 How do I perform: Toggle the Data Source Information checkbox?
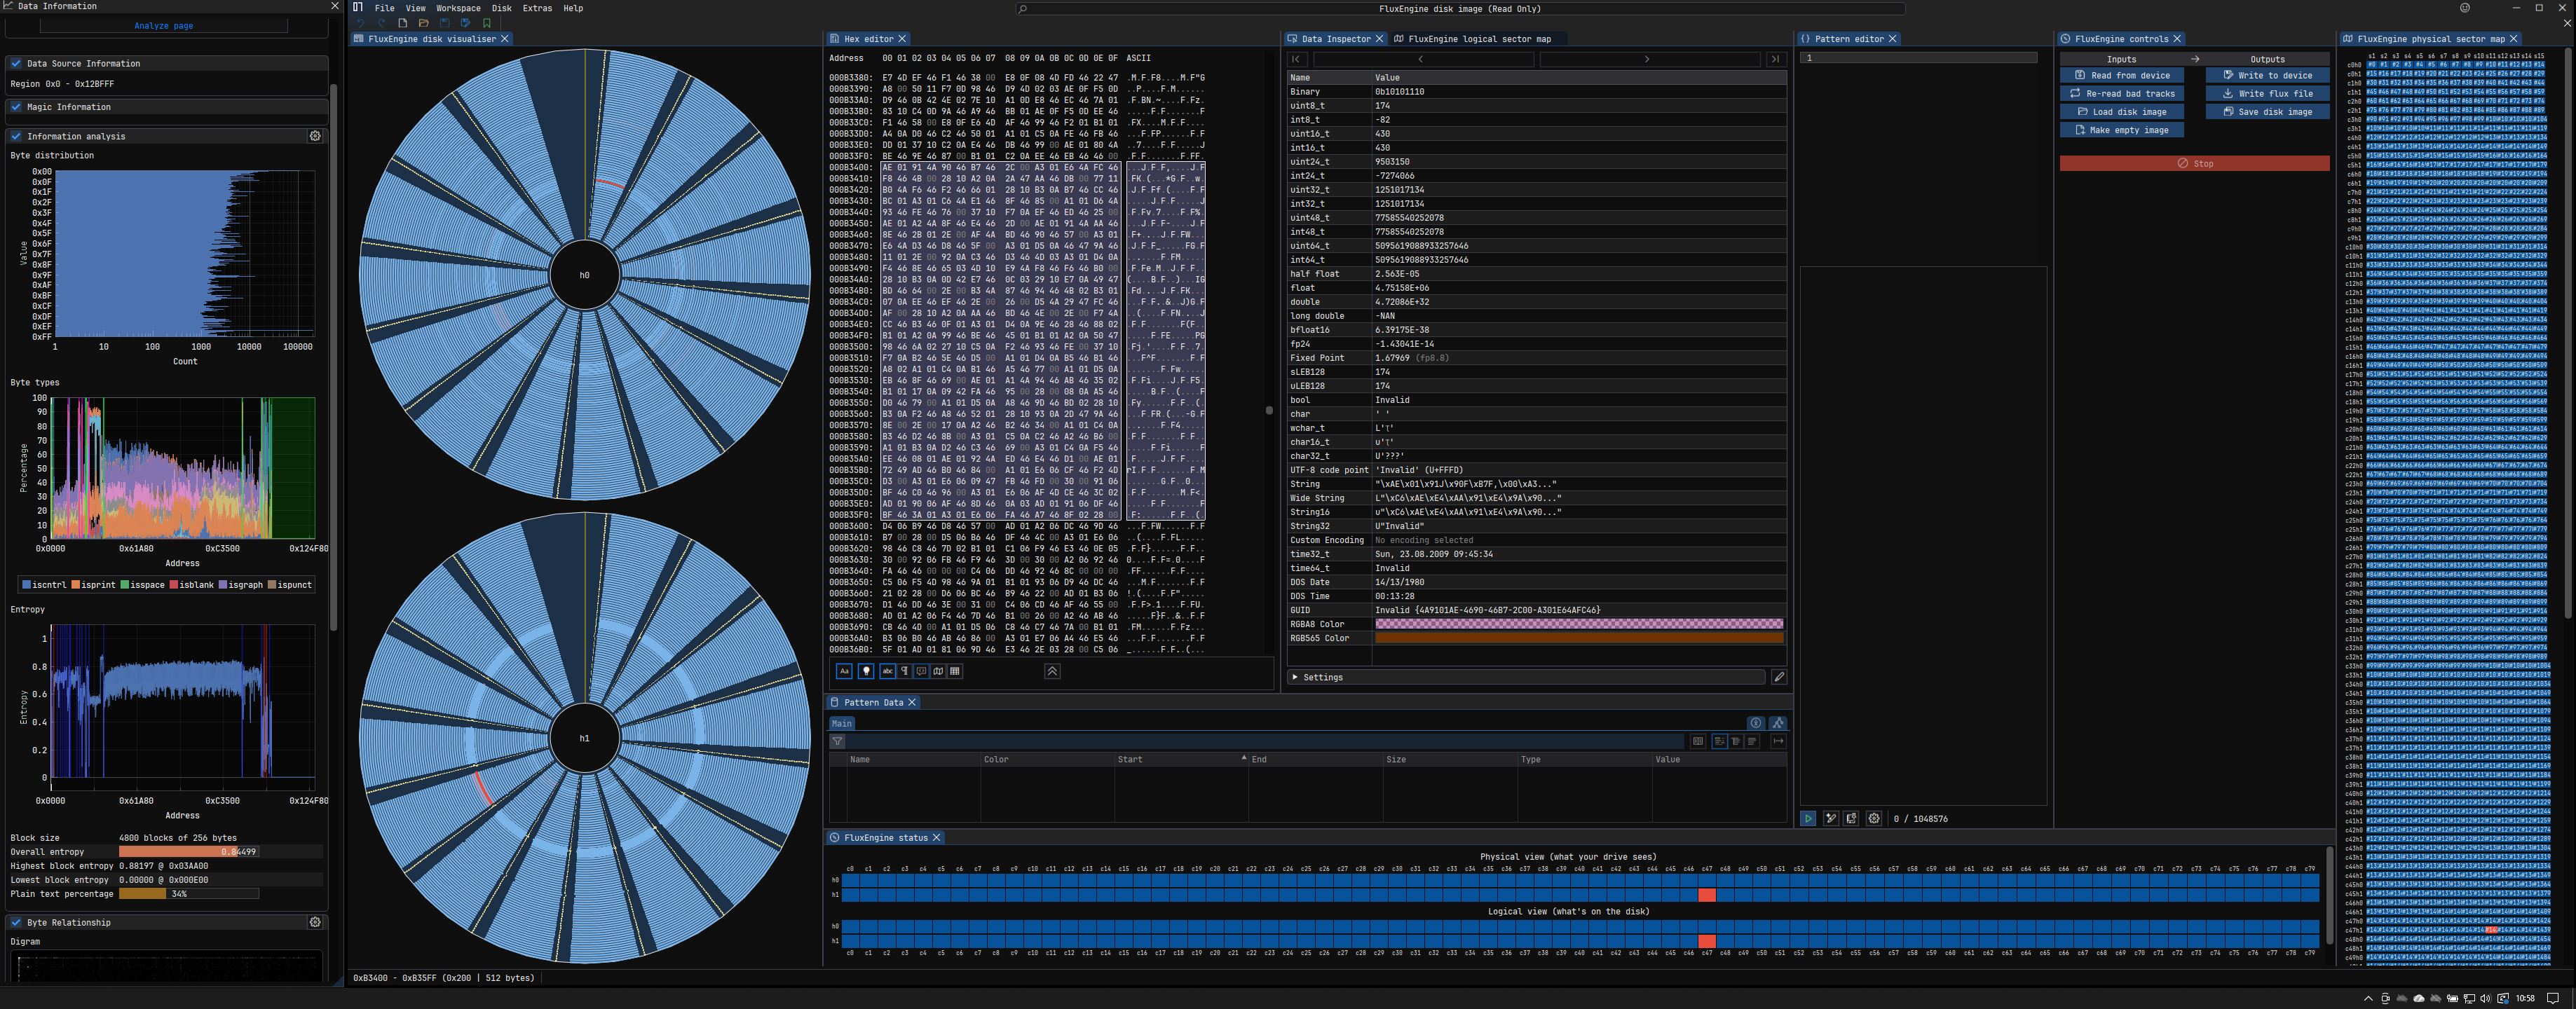(16, 63)
